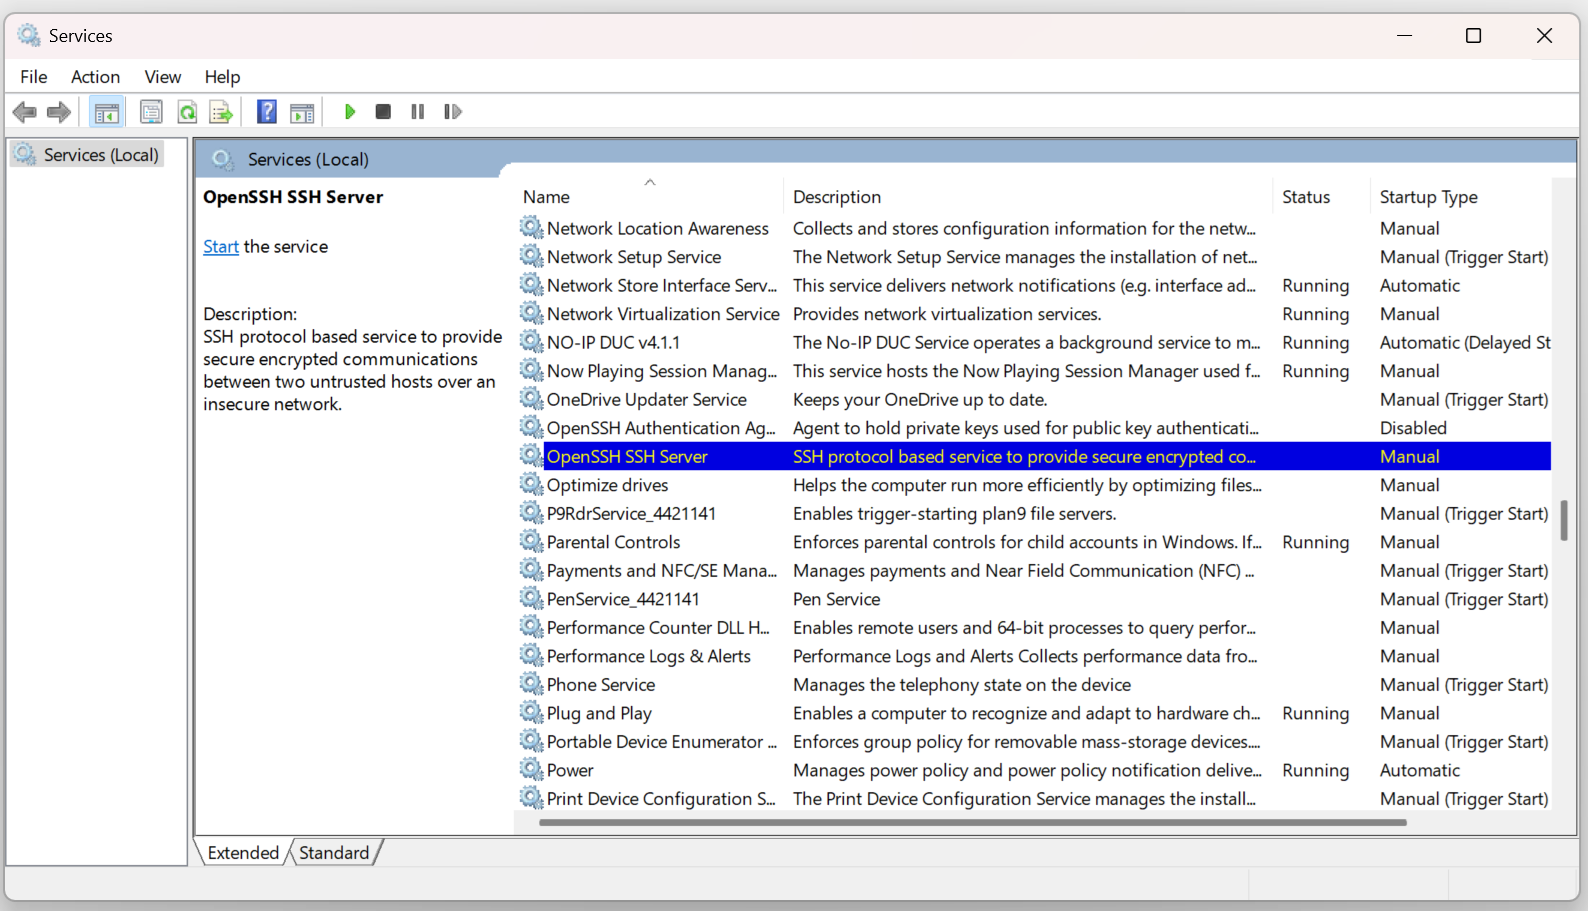Select Network Virtualization Service row
This screenshot has height=911, width=1588.
tap(1035, 314)
